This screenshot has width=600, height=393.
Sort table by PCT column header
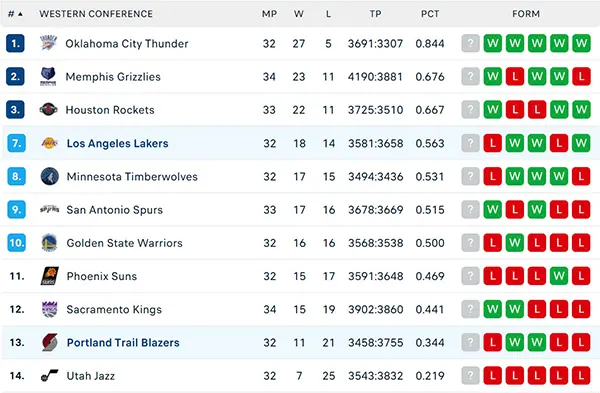click(x=430, y=14)
